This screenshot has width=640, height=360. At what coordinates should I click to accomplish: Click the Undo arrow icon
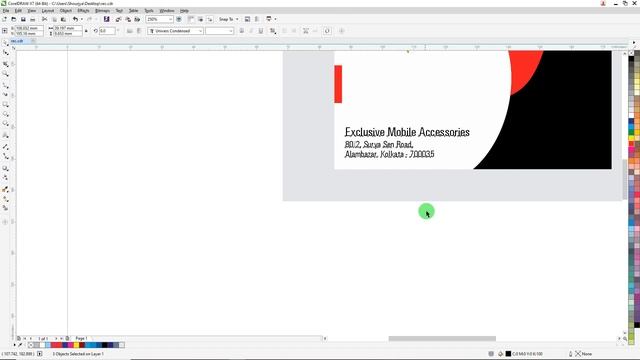coord(75,19)
